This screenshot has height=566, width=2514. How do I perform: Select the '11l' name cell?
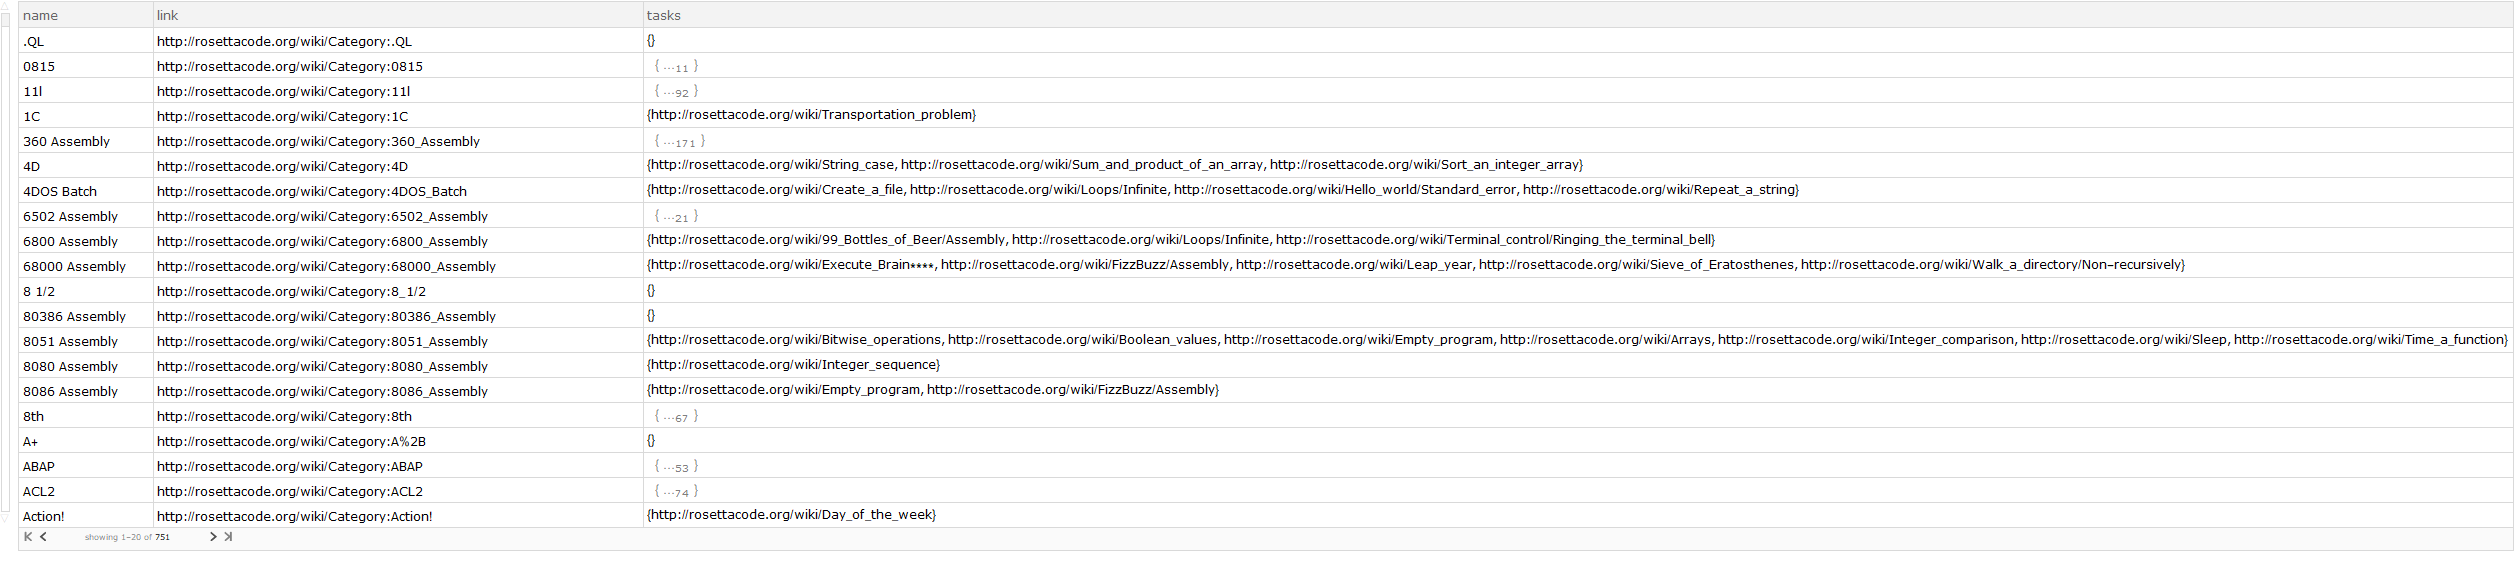click(86, 91)
